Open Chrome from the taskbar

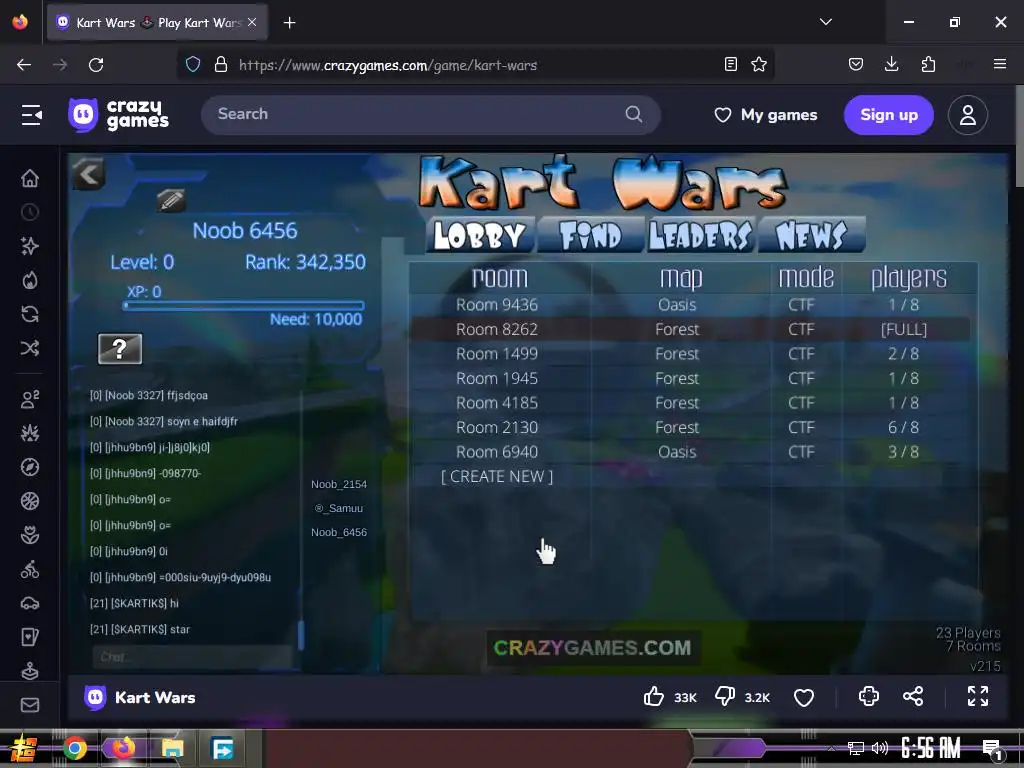[75, 748]
